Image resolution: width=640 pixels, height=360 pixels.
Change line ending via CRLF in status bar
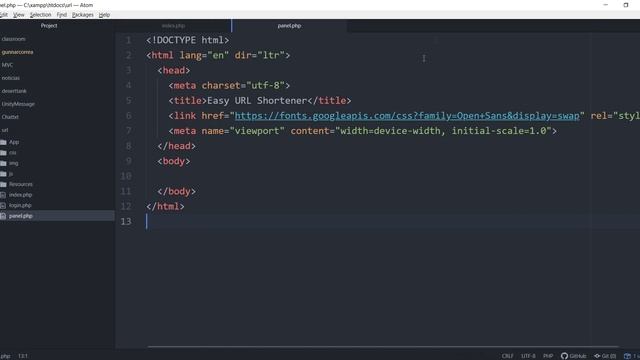[x=507, y=356]
